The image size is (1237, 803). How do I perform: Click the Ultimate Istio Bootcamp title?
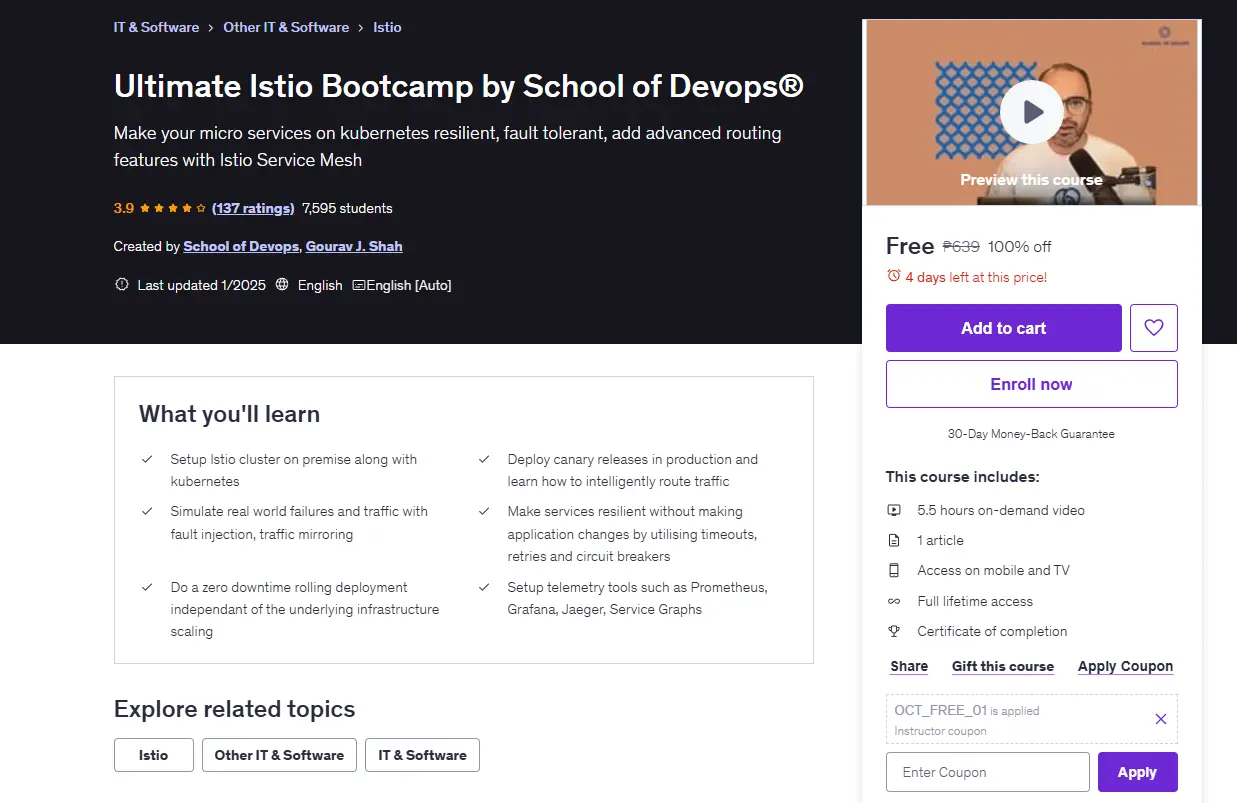[x=459, y=86]
